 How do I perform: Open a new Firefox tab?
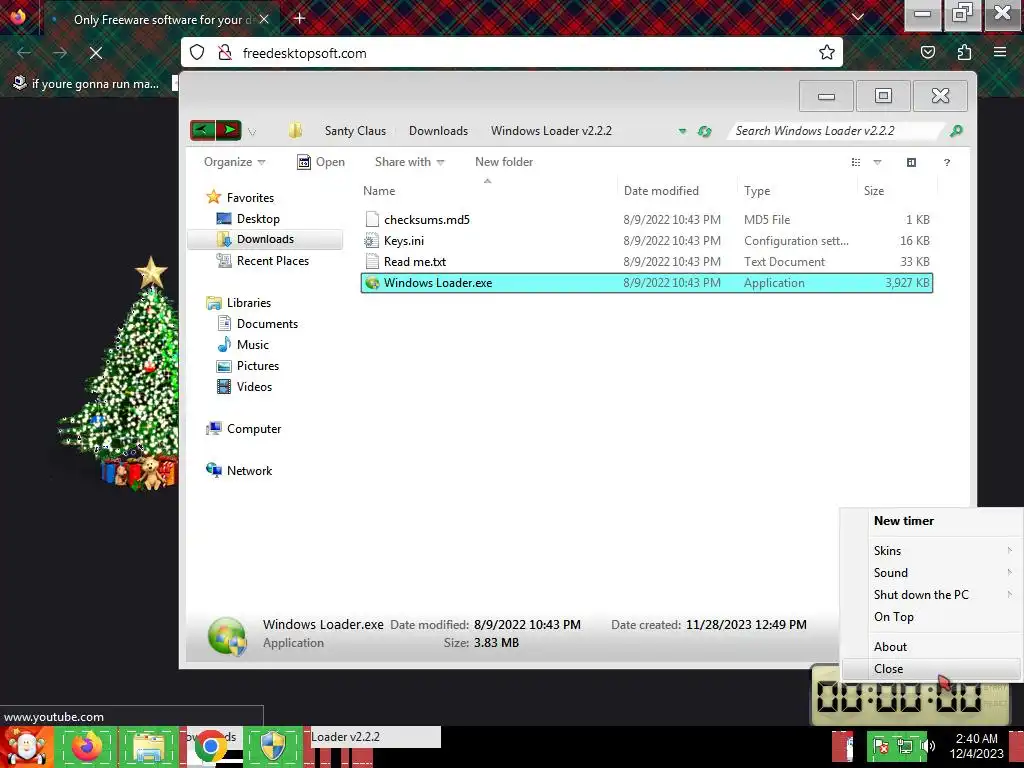[x=300, y=18]
